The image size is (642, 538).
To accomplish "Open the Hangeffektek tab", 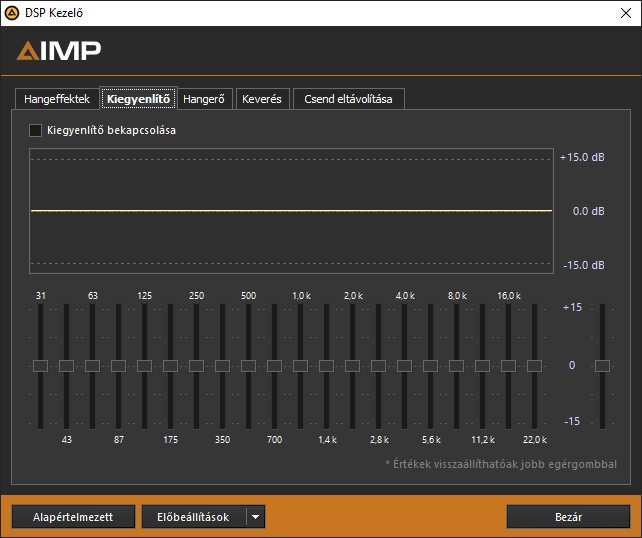I will pos(57,99).
